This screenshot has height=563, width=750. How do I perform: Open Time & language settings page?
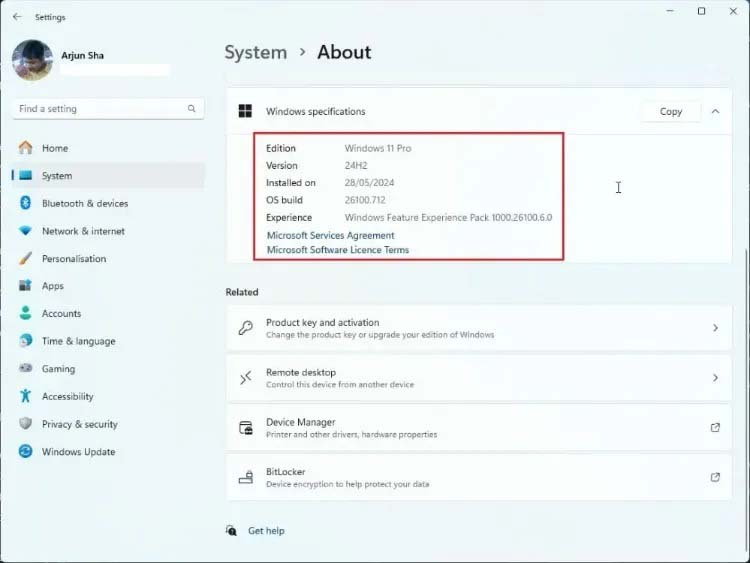(x=78, y=341)
